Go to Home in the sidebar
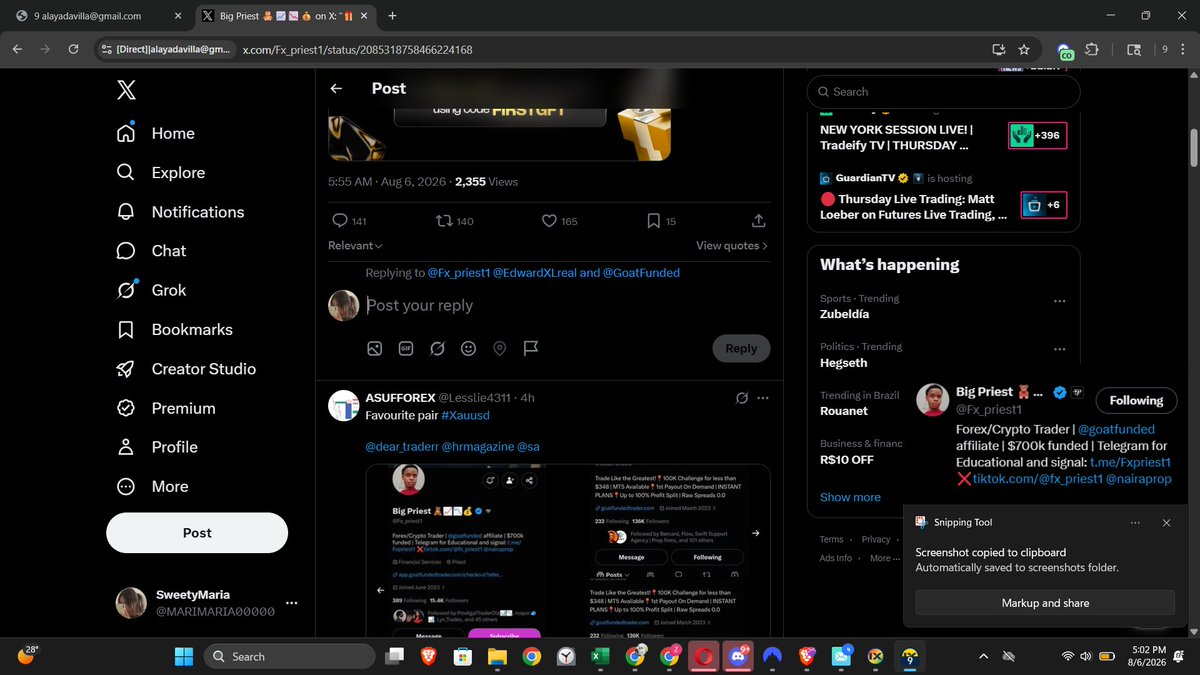Viewport: 1200px width, 675px height. point(156,133)
